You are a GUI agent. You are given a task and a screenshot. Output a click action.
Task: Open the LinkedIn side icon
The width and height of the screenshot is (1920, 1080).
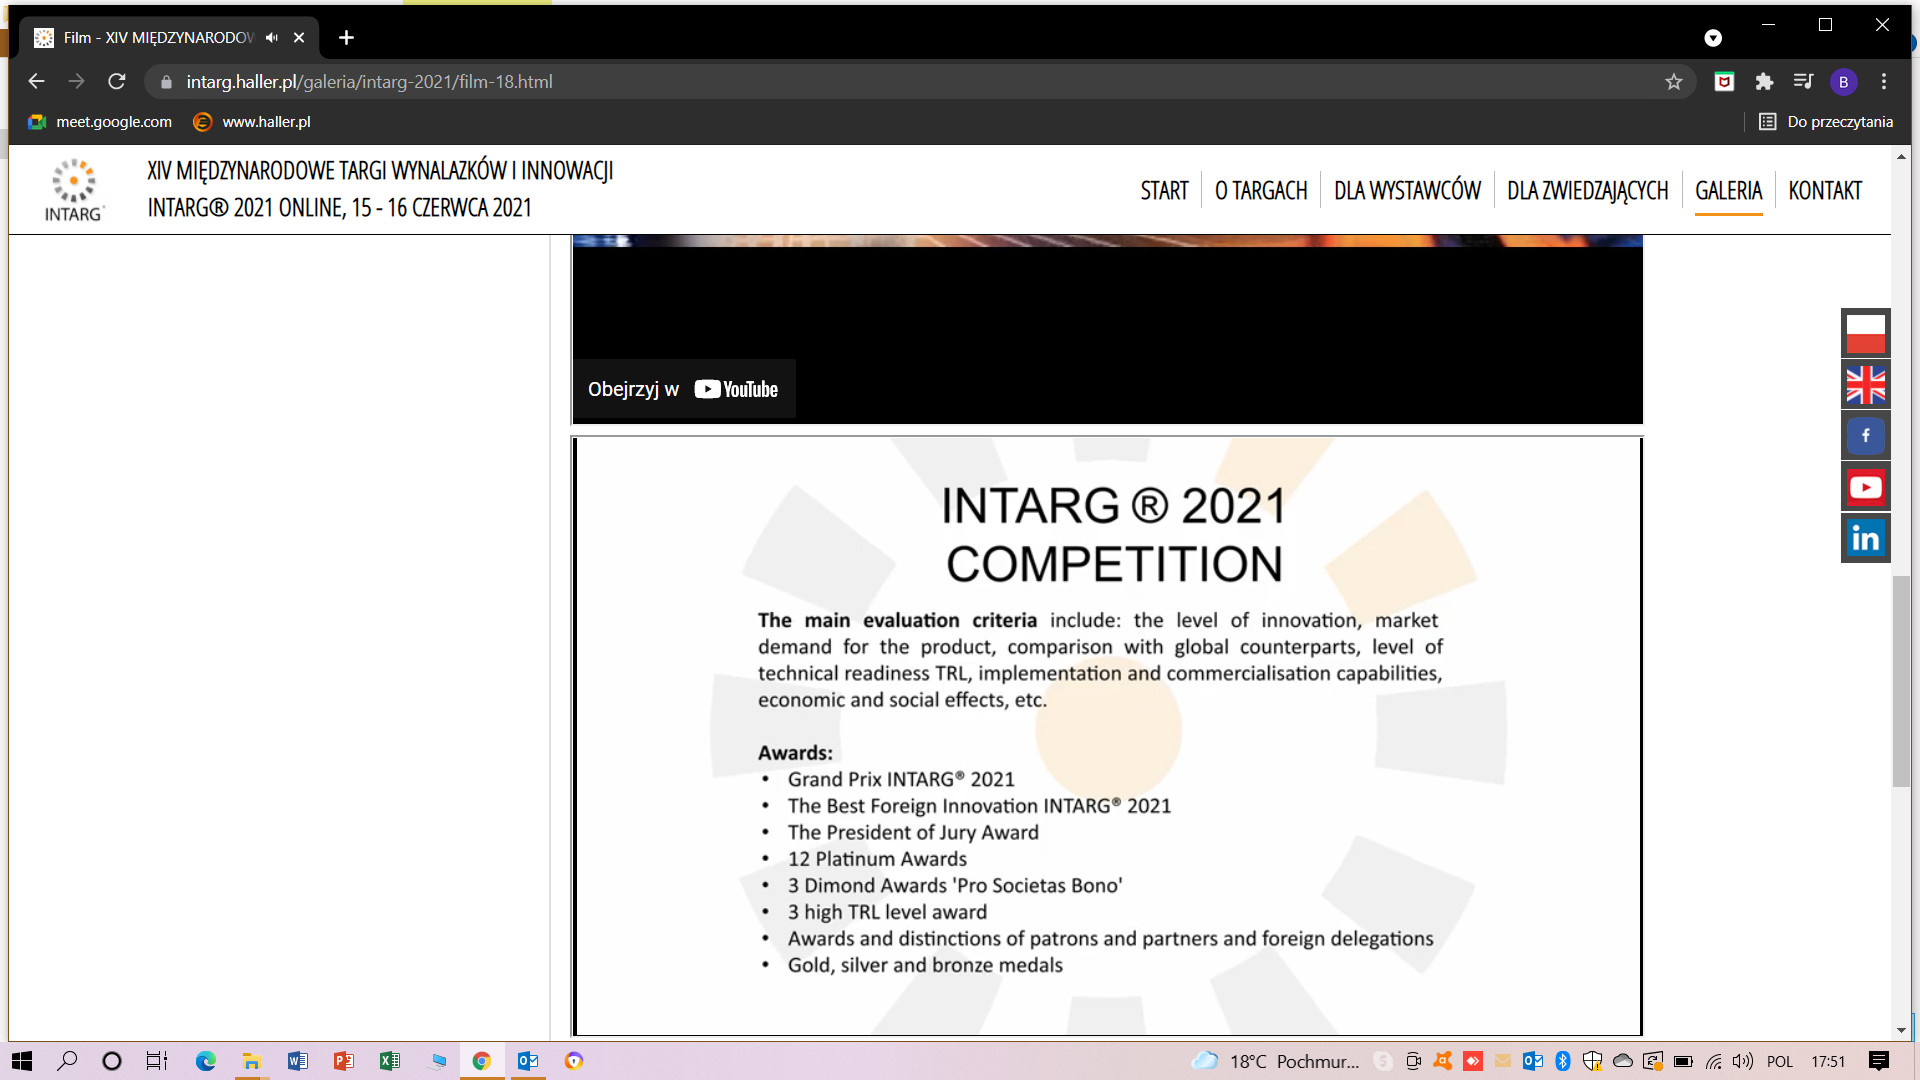tap(1865, 538)
